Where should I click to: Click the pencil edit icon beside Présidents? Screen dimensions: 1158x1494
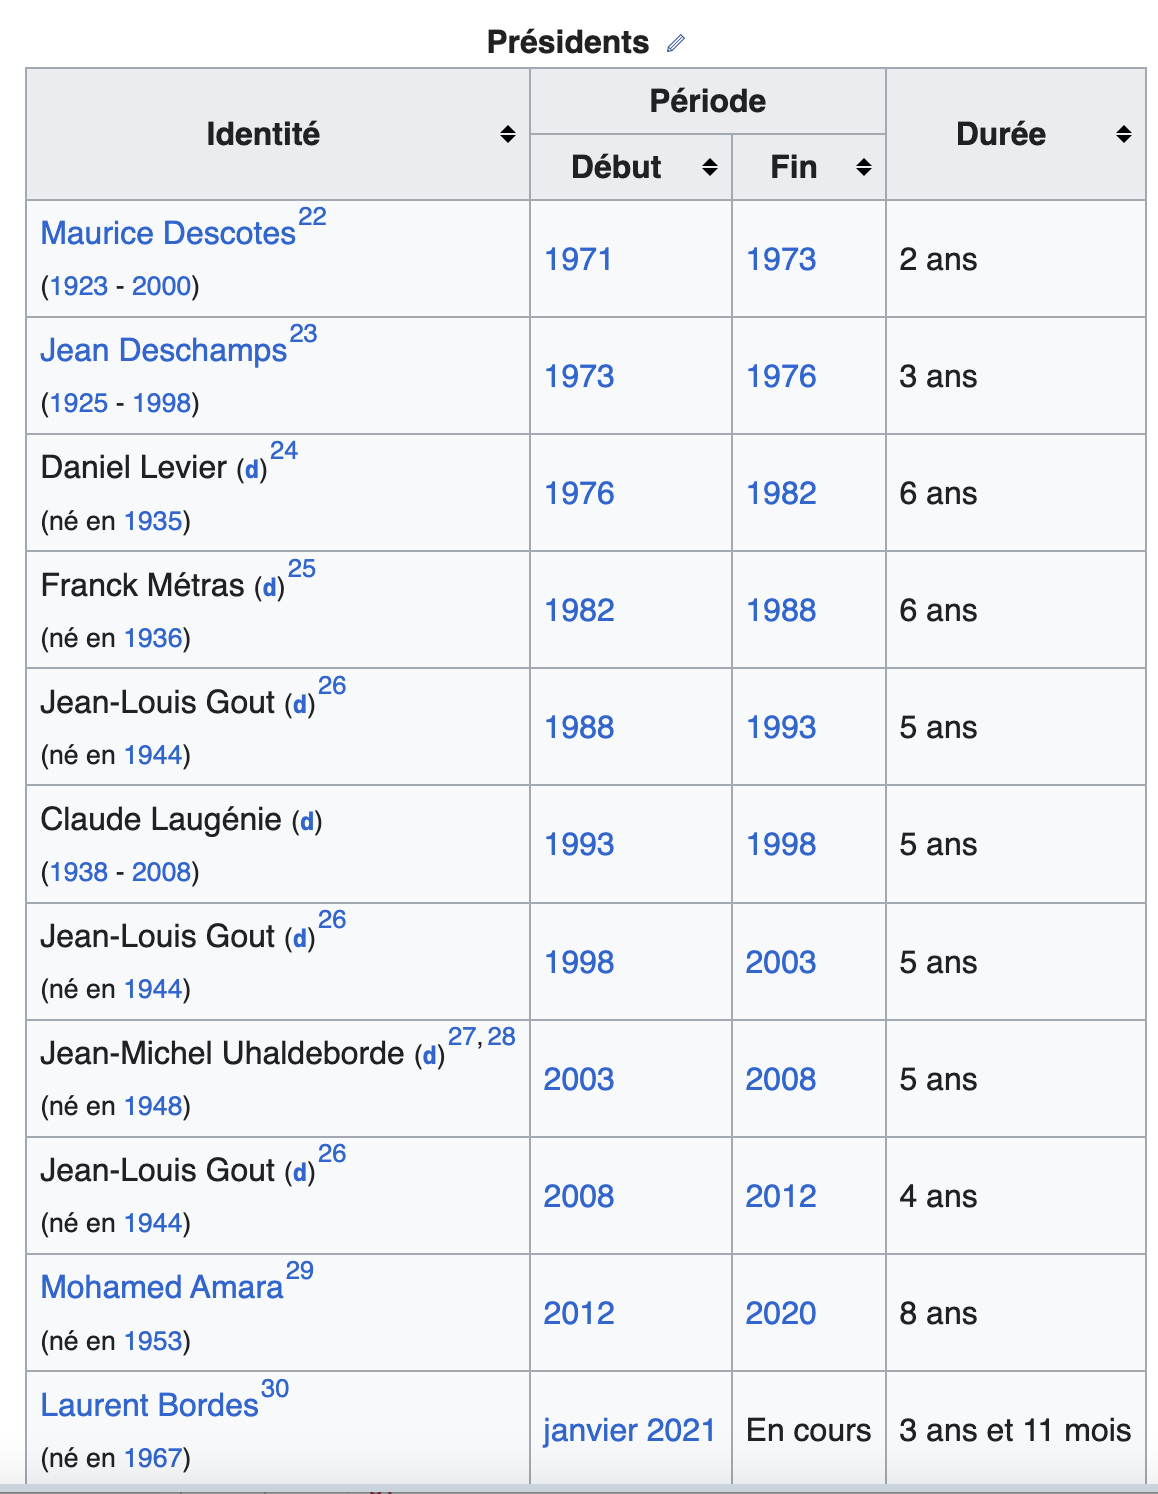pyautogui.click(x=676, y=43)
